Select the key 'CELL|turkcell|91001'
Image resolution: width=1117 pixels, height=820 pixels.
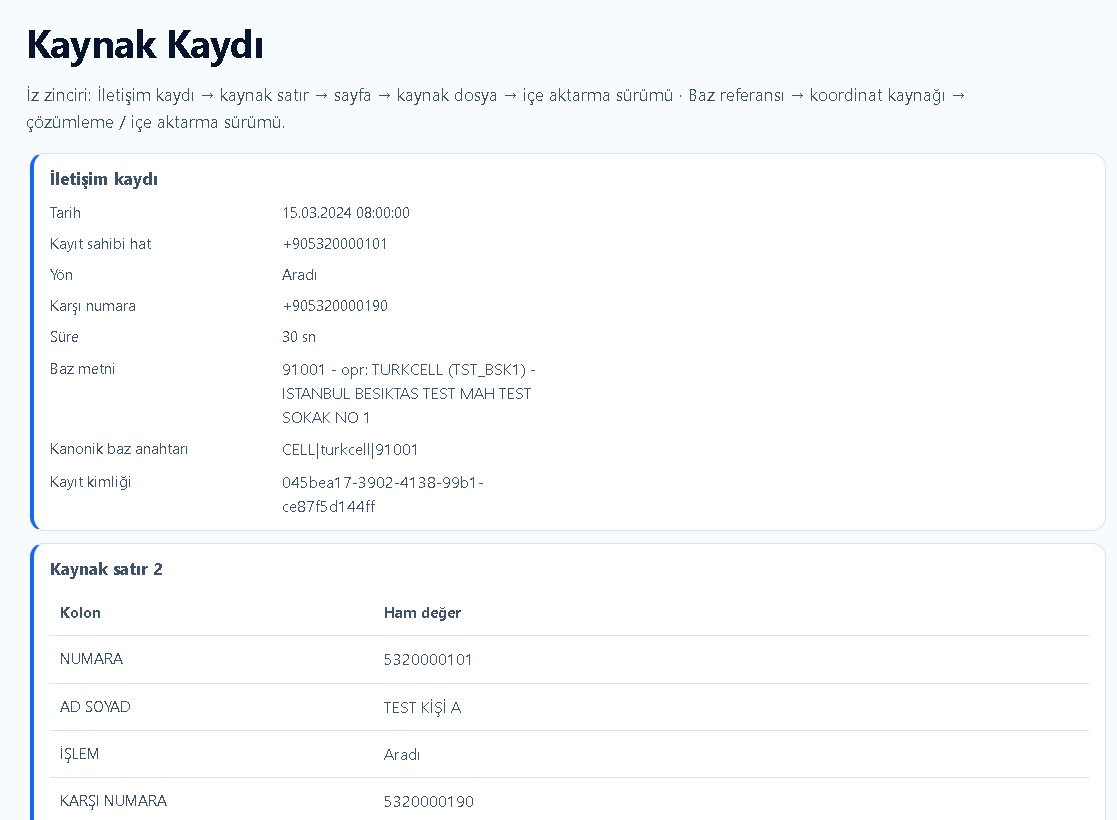(x=350, y=450)
